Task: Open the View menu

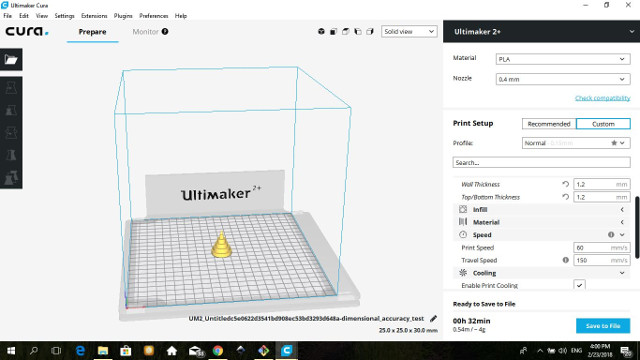Action: click(x=42, y=16)
